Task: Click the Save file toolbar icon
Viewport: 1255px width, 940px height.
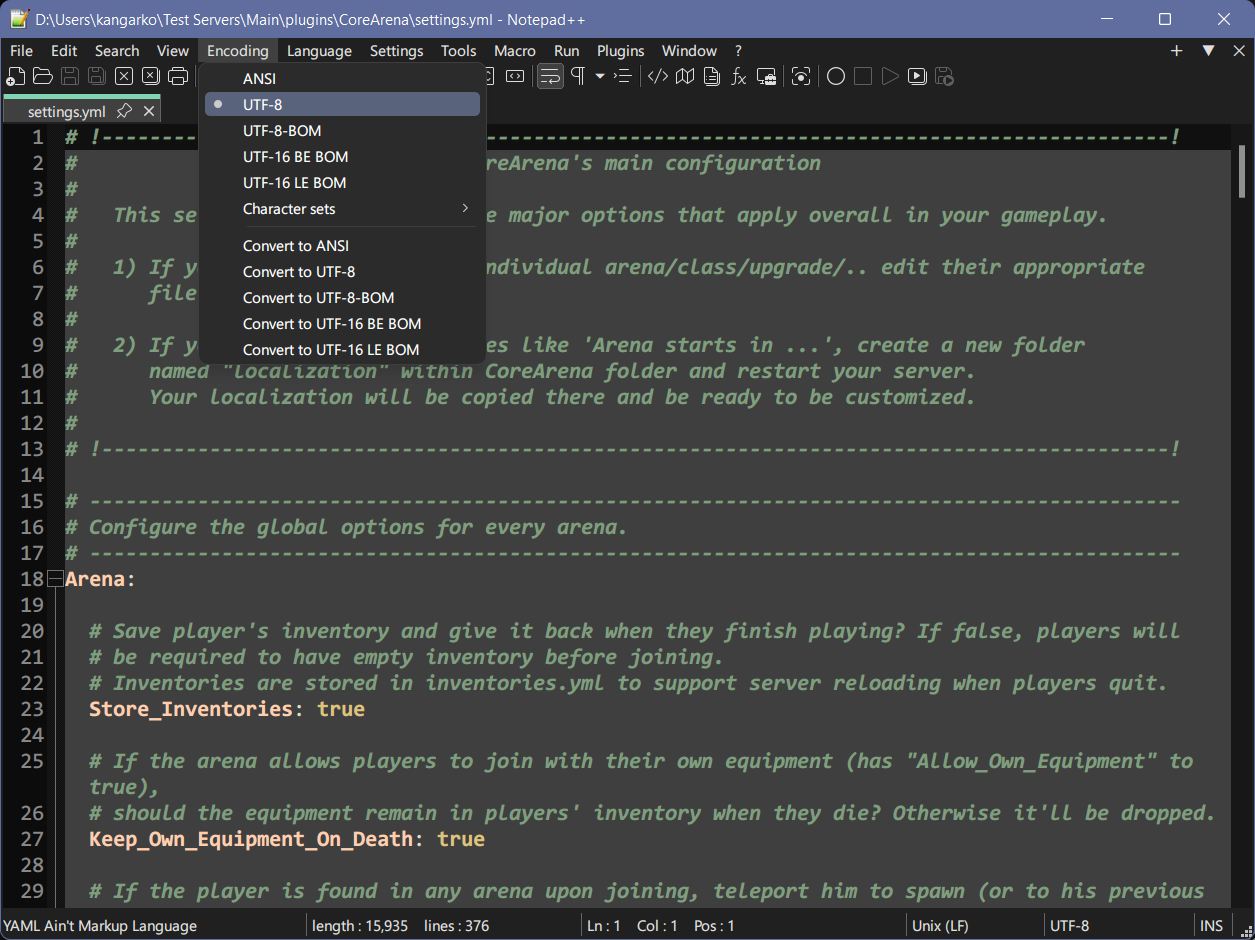Action: coord(70,76)
